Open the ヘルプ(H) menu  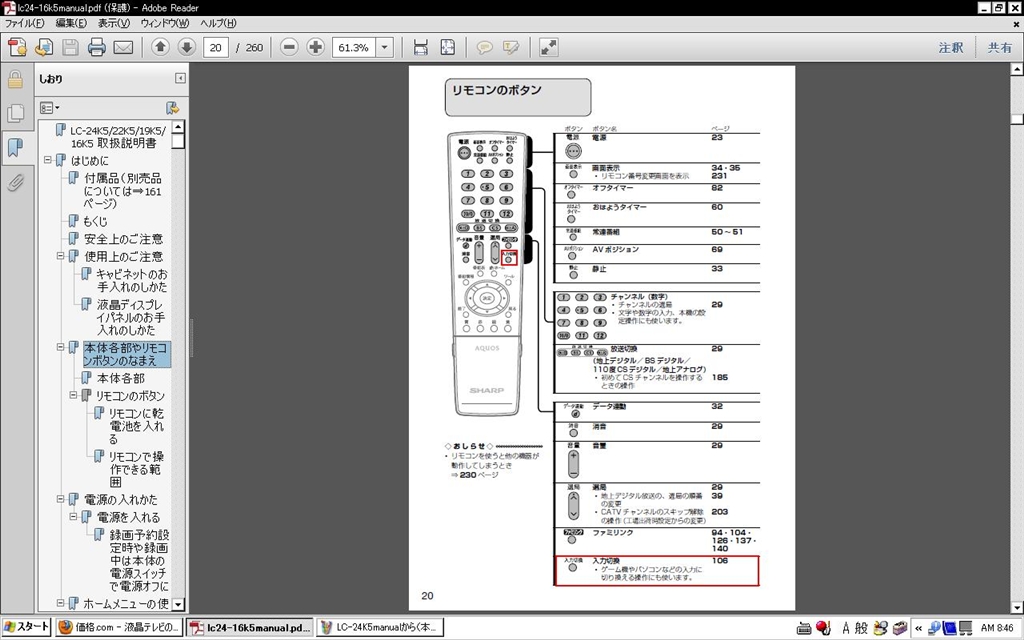coord(217,24)
